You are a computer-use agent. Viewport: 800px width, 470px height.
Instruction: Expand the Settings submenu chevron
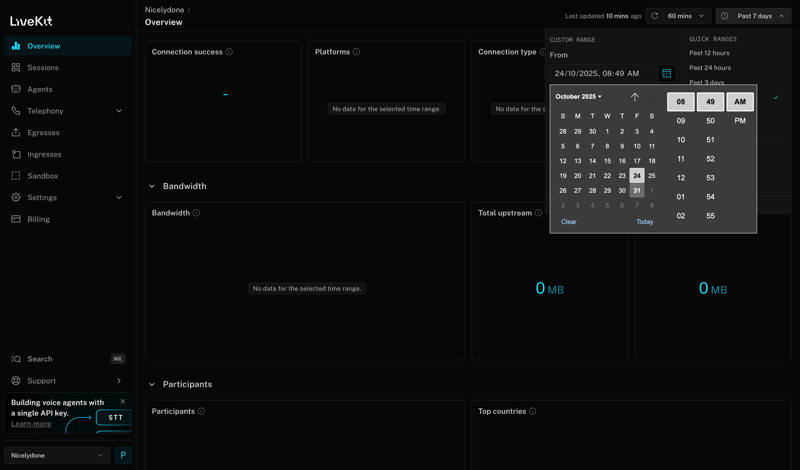[119, 197]
